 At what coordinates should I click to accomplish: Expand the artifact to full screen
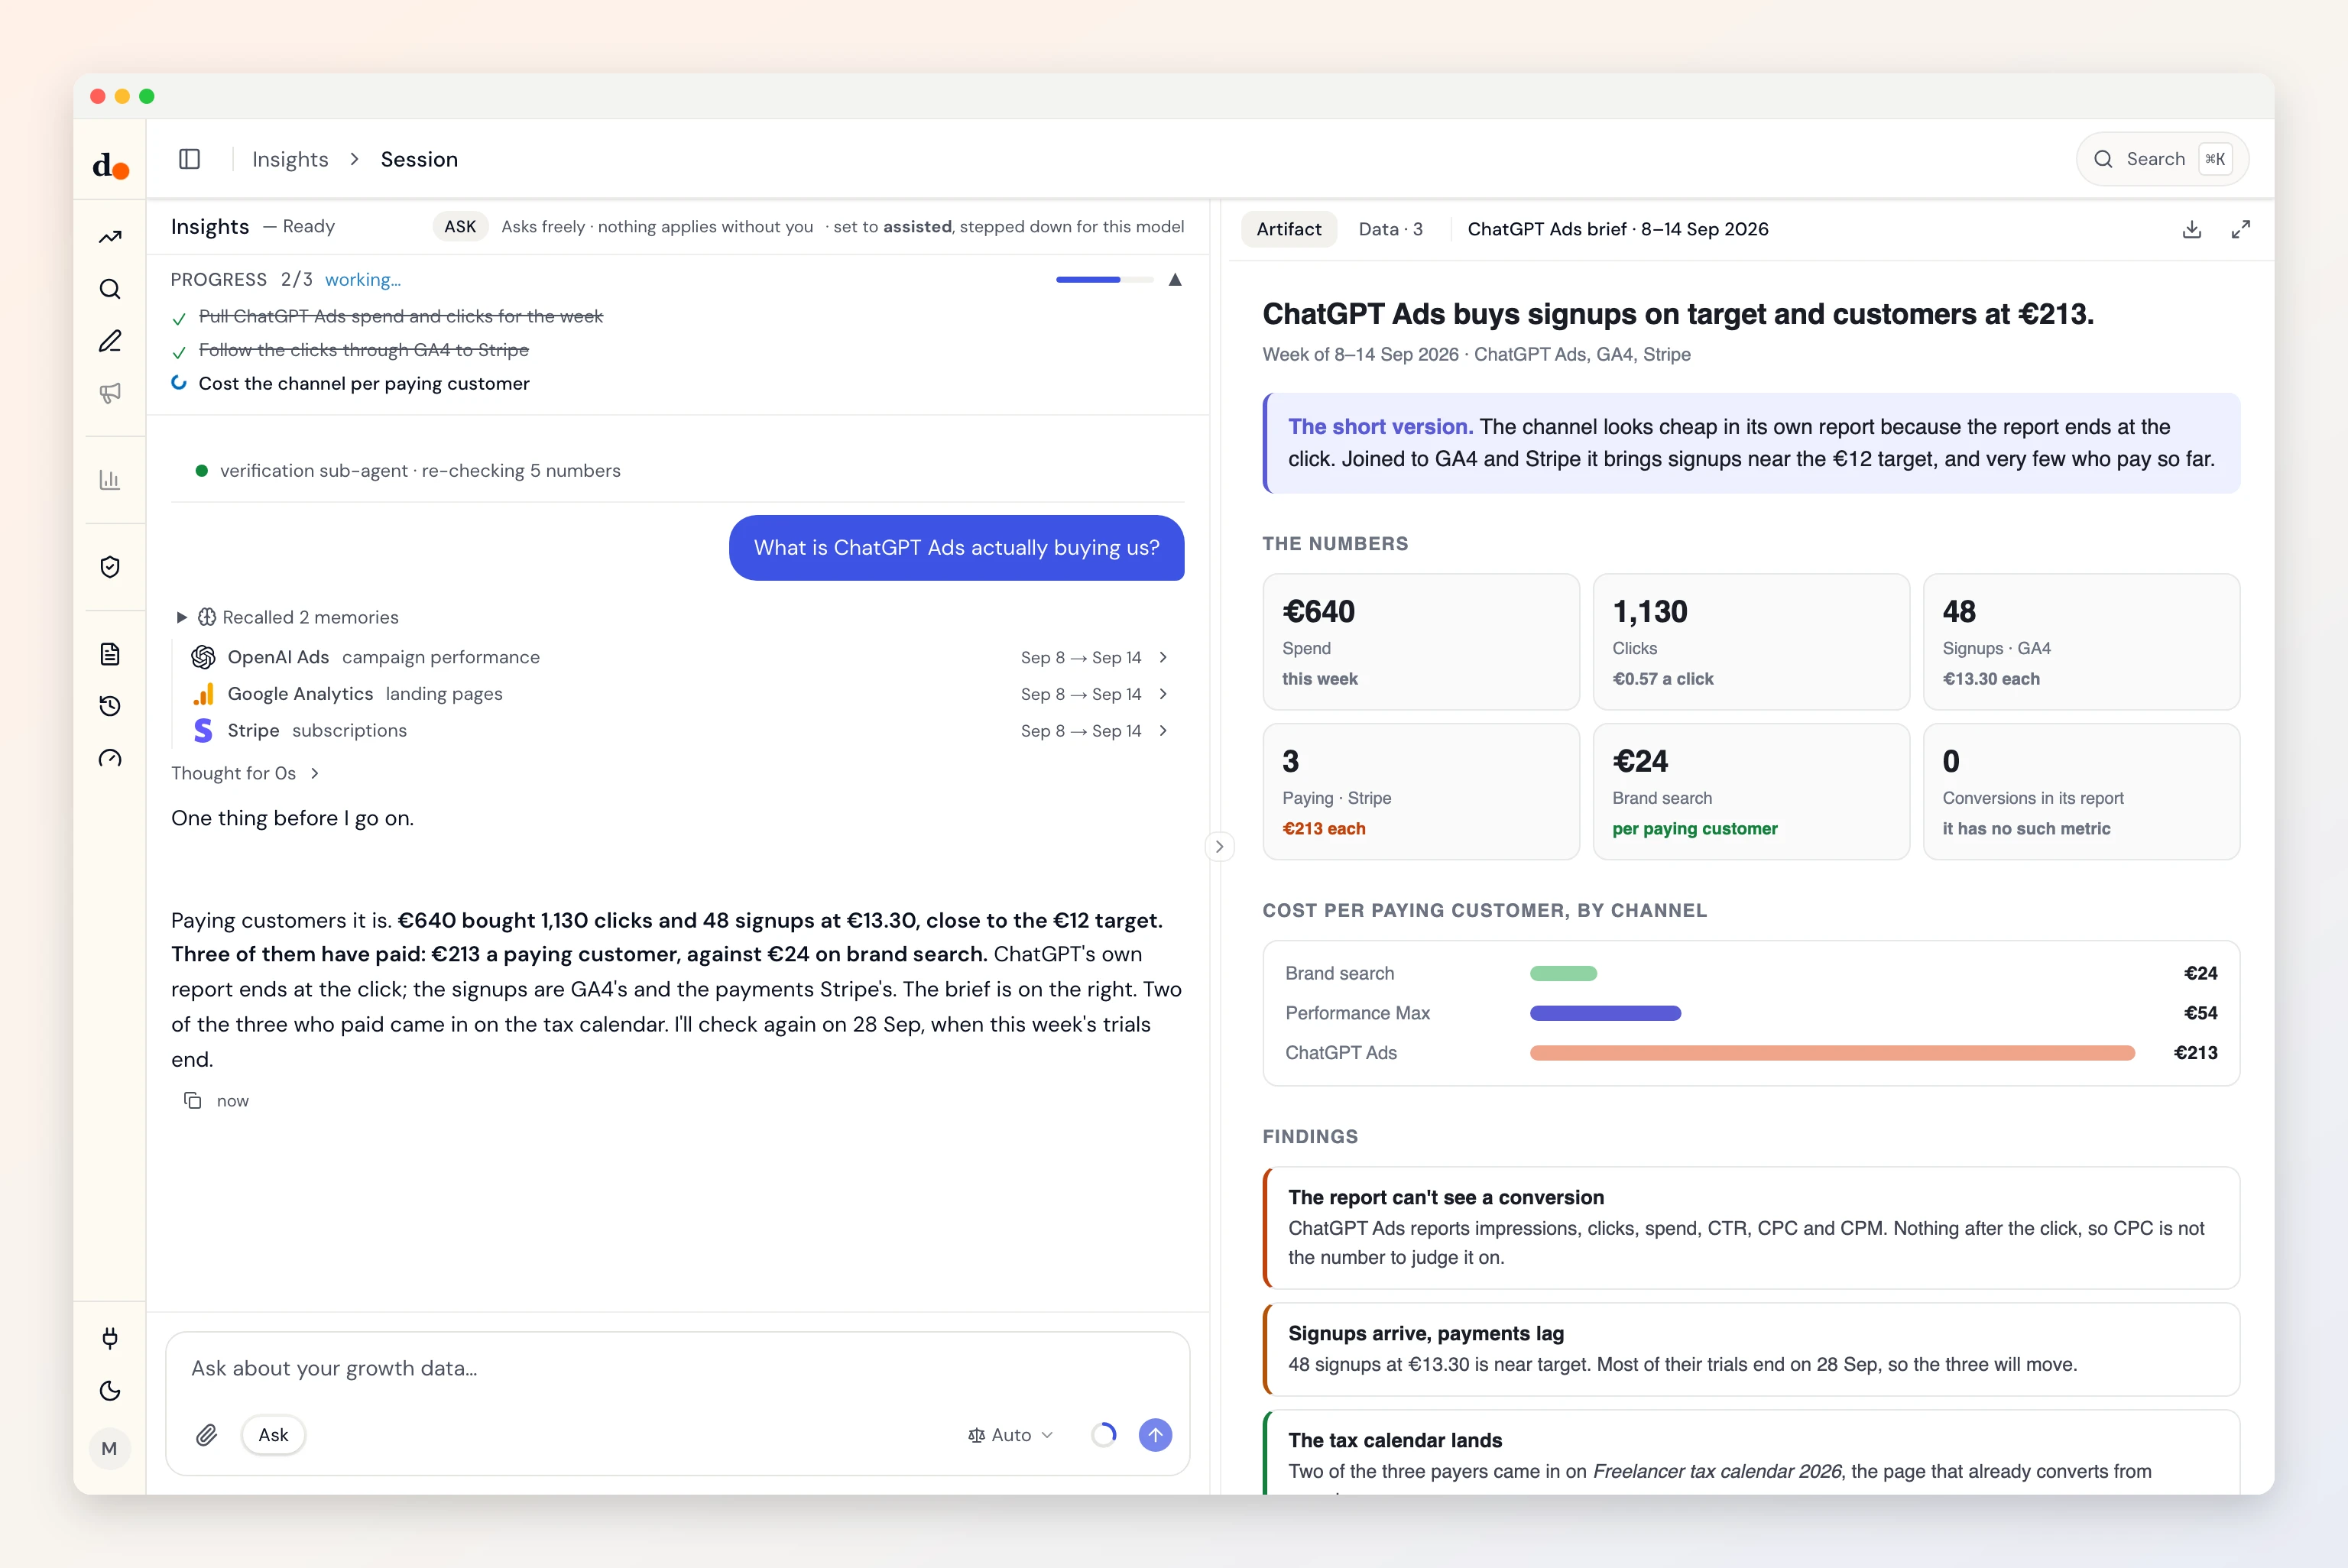(x=2241, y=229)
